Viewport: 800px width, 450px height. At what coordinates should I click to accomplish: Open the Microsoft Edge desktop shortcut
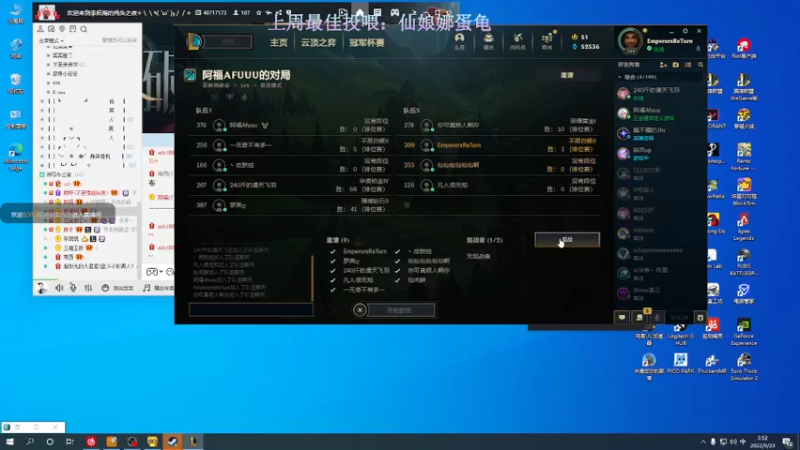coord(16,157)
